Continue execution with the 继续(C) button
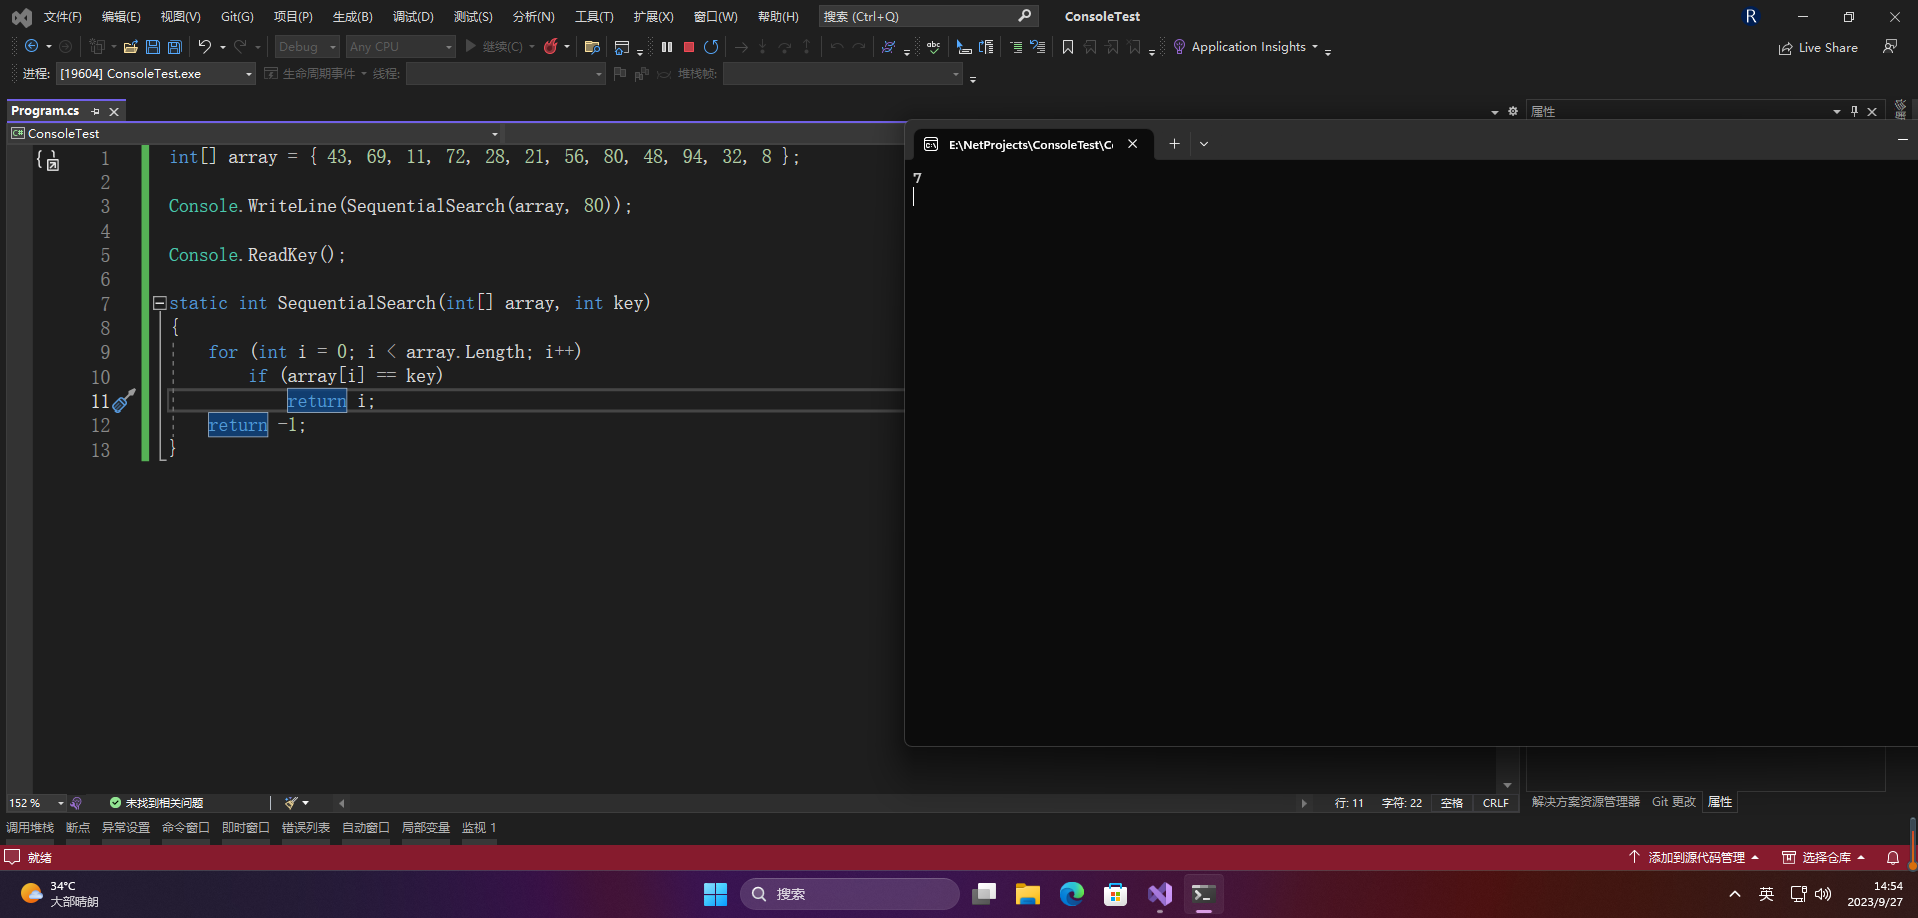 coord(493,46)
